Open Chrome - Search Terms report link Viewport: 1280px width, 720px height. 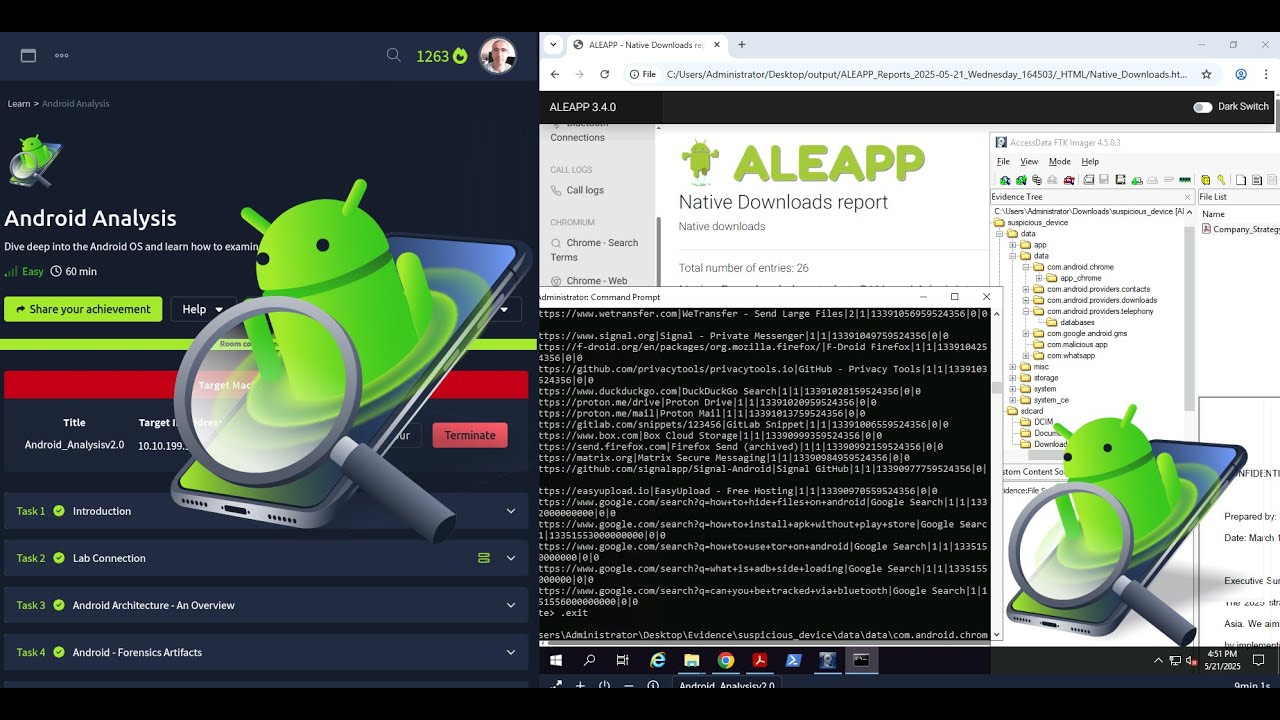click(x=594, y=250)
